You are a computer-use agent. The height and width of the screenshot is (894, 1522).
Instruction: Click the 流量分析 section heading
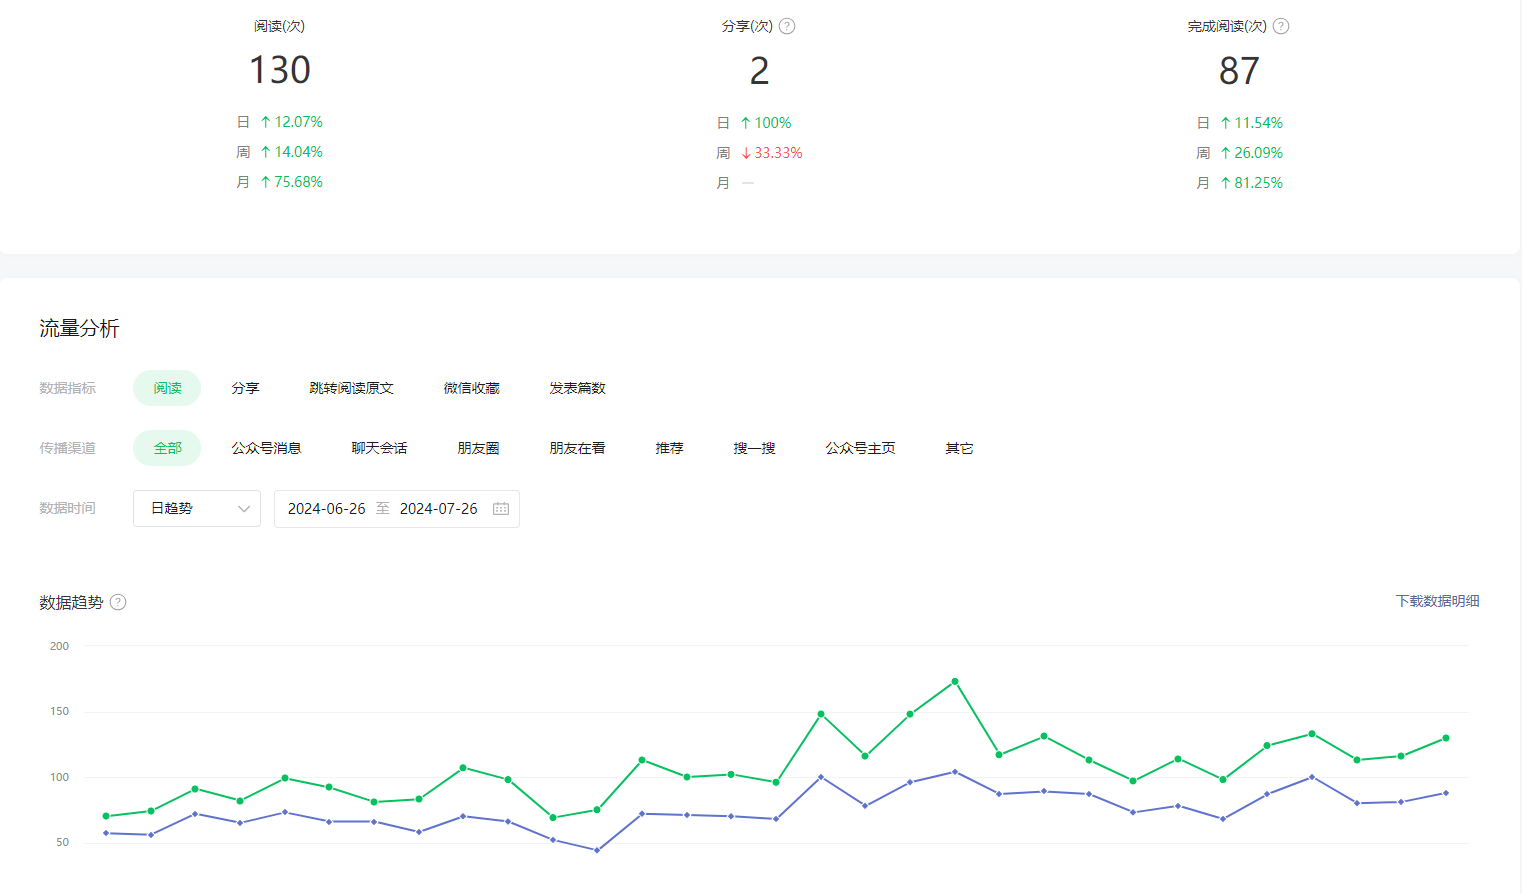(79, 329)
